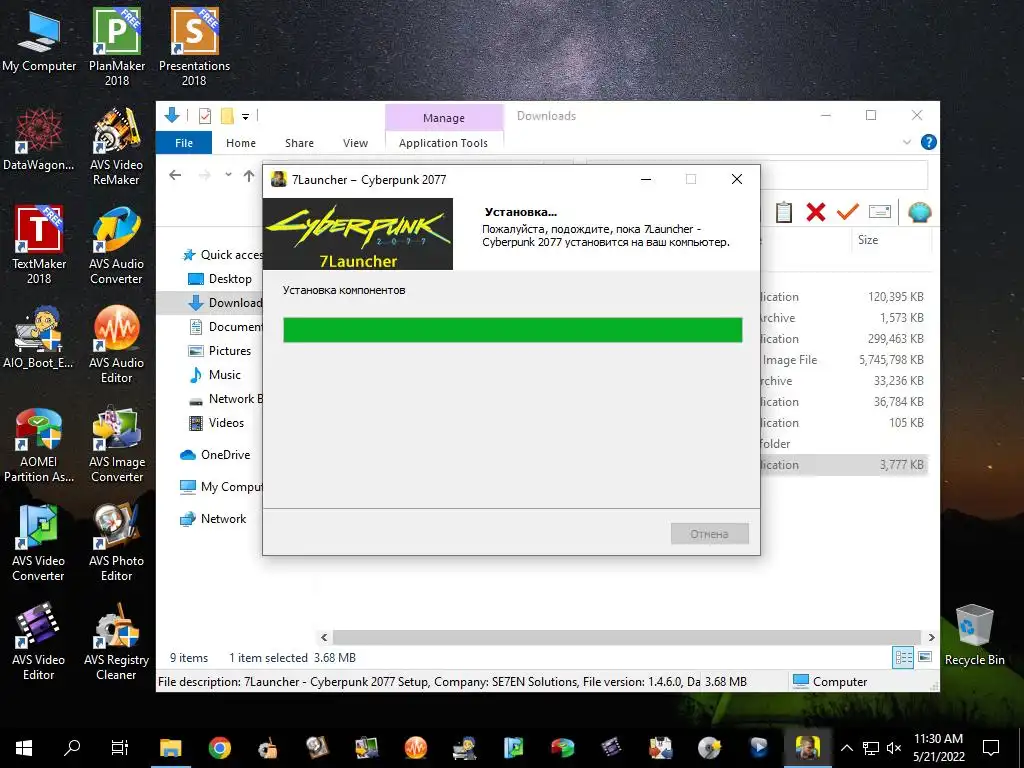The image size is (1024, 768).
Task: Select the file row sized 105 KB
Action: pos(845,423)
